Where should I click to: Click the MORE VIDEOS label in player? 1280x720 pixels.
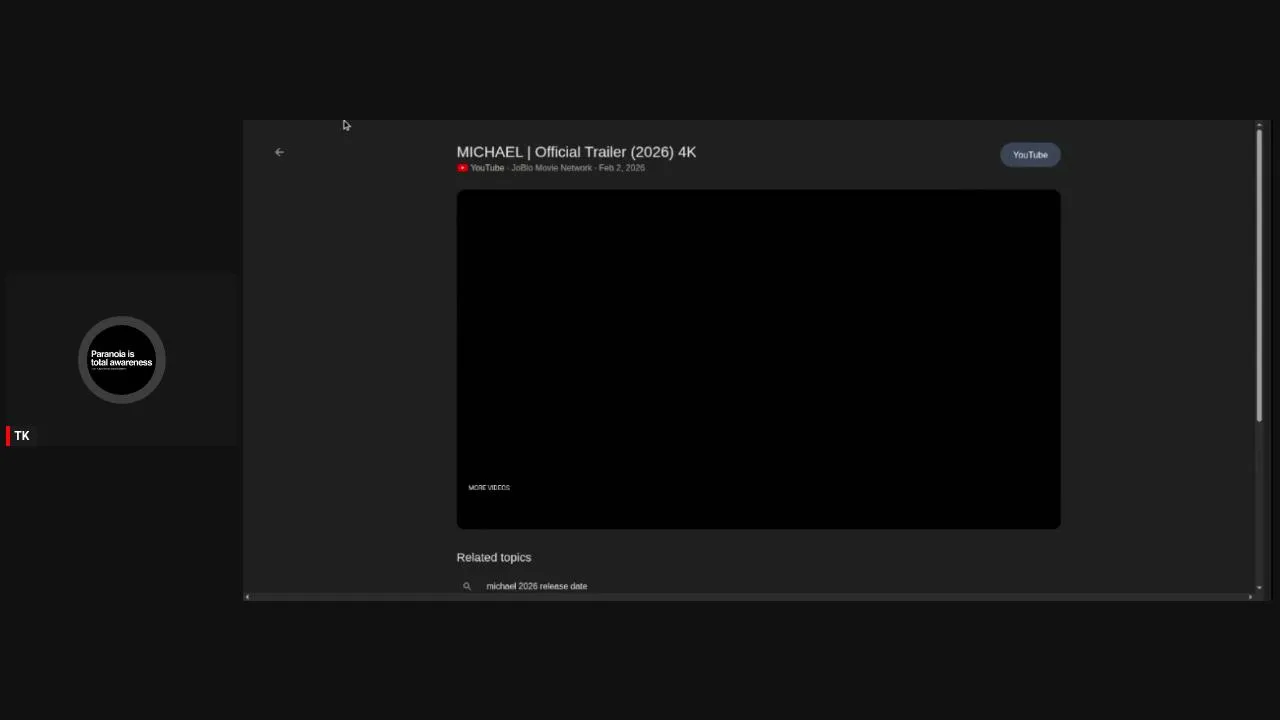pos(489,488)
